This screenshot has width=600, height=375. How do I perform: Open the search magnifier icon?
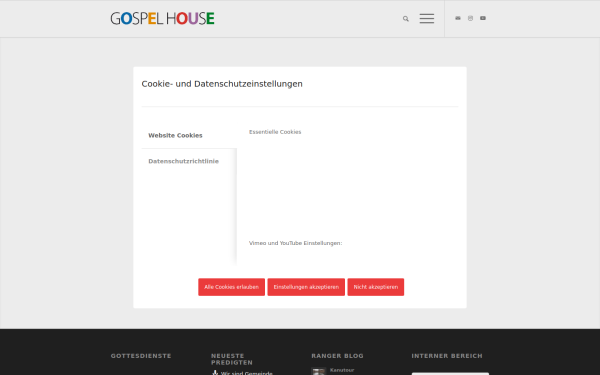click(x=406, y=19)
